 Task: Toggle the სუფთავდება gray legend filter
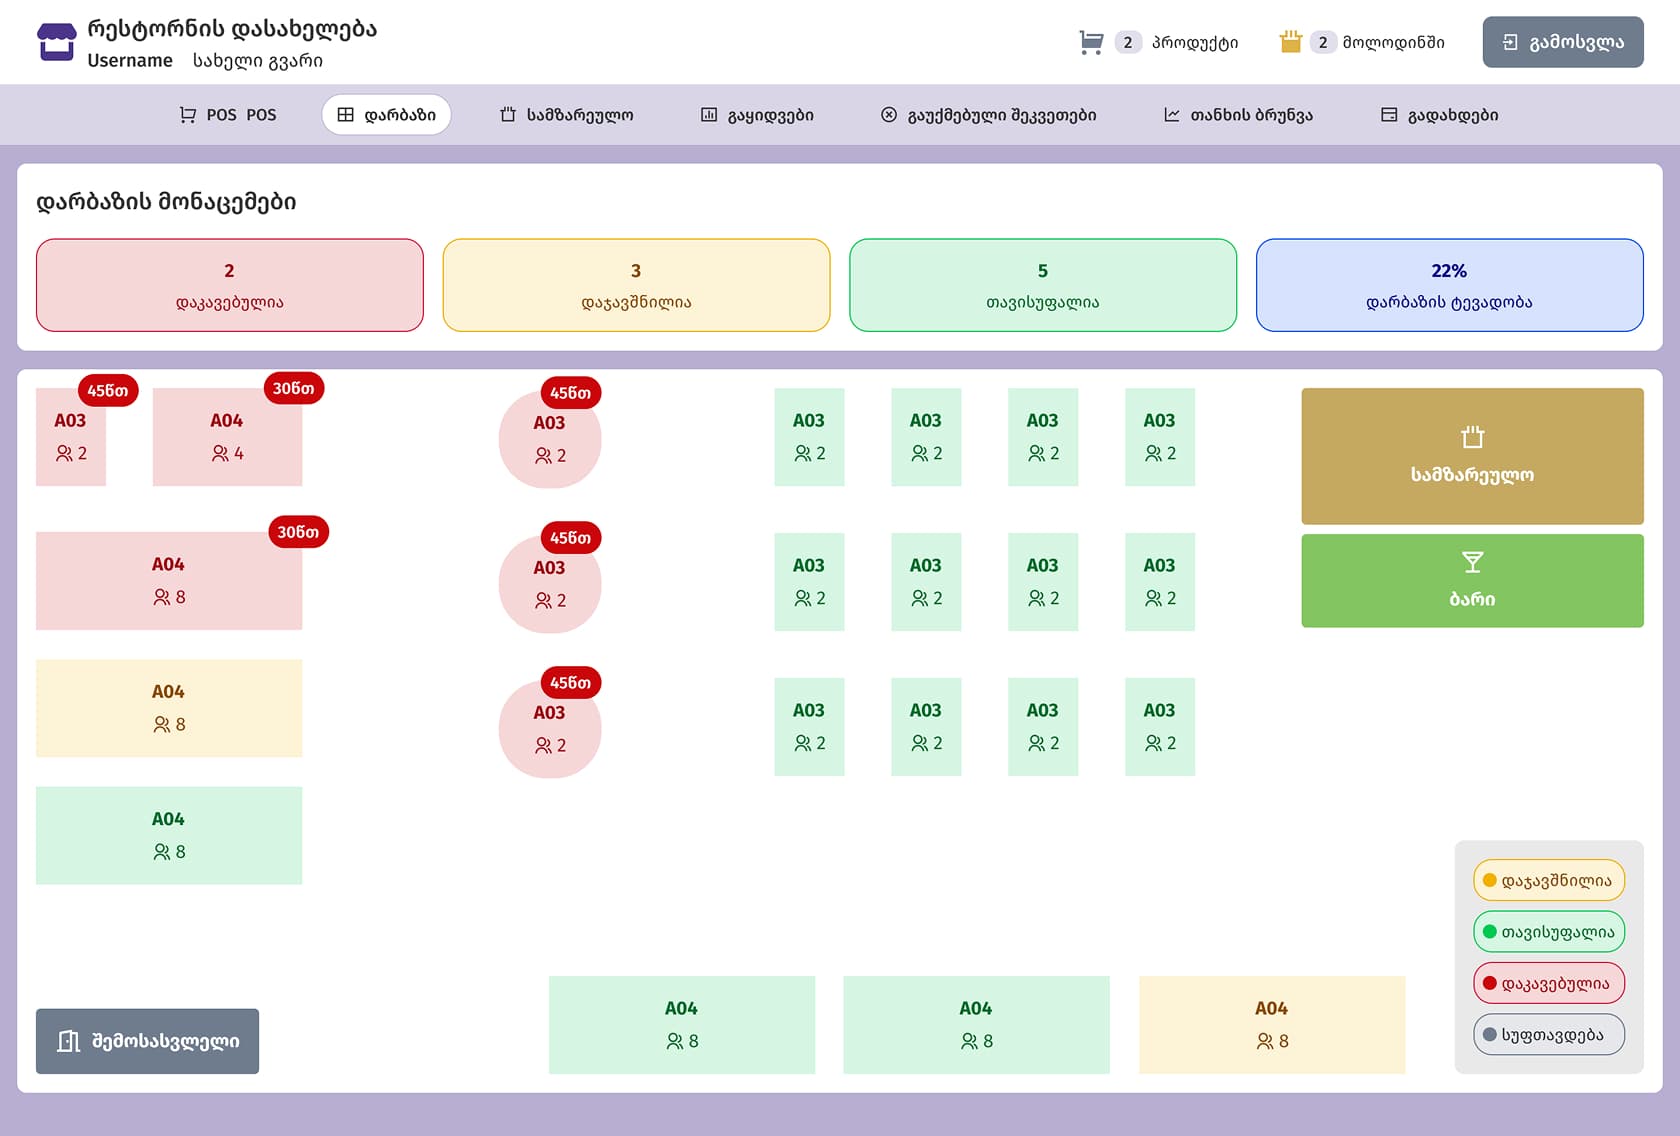pos(1548,1035)
